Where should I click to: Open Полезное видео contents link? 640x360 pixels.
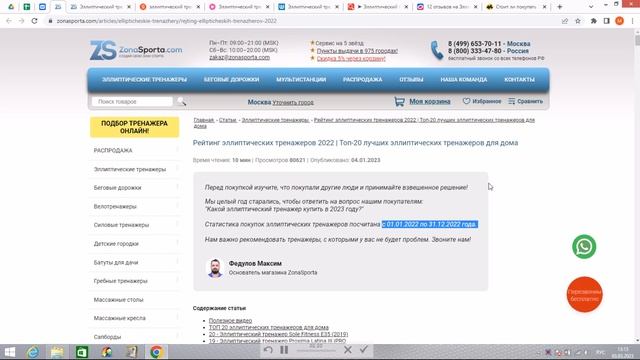coord(230,321)
